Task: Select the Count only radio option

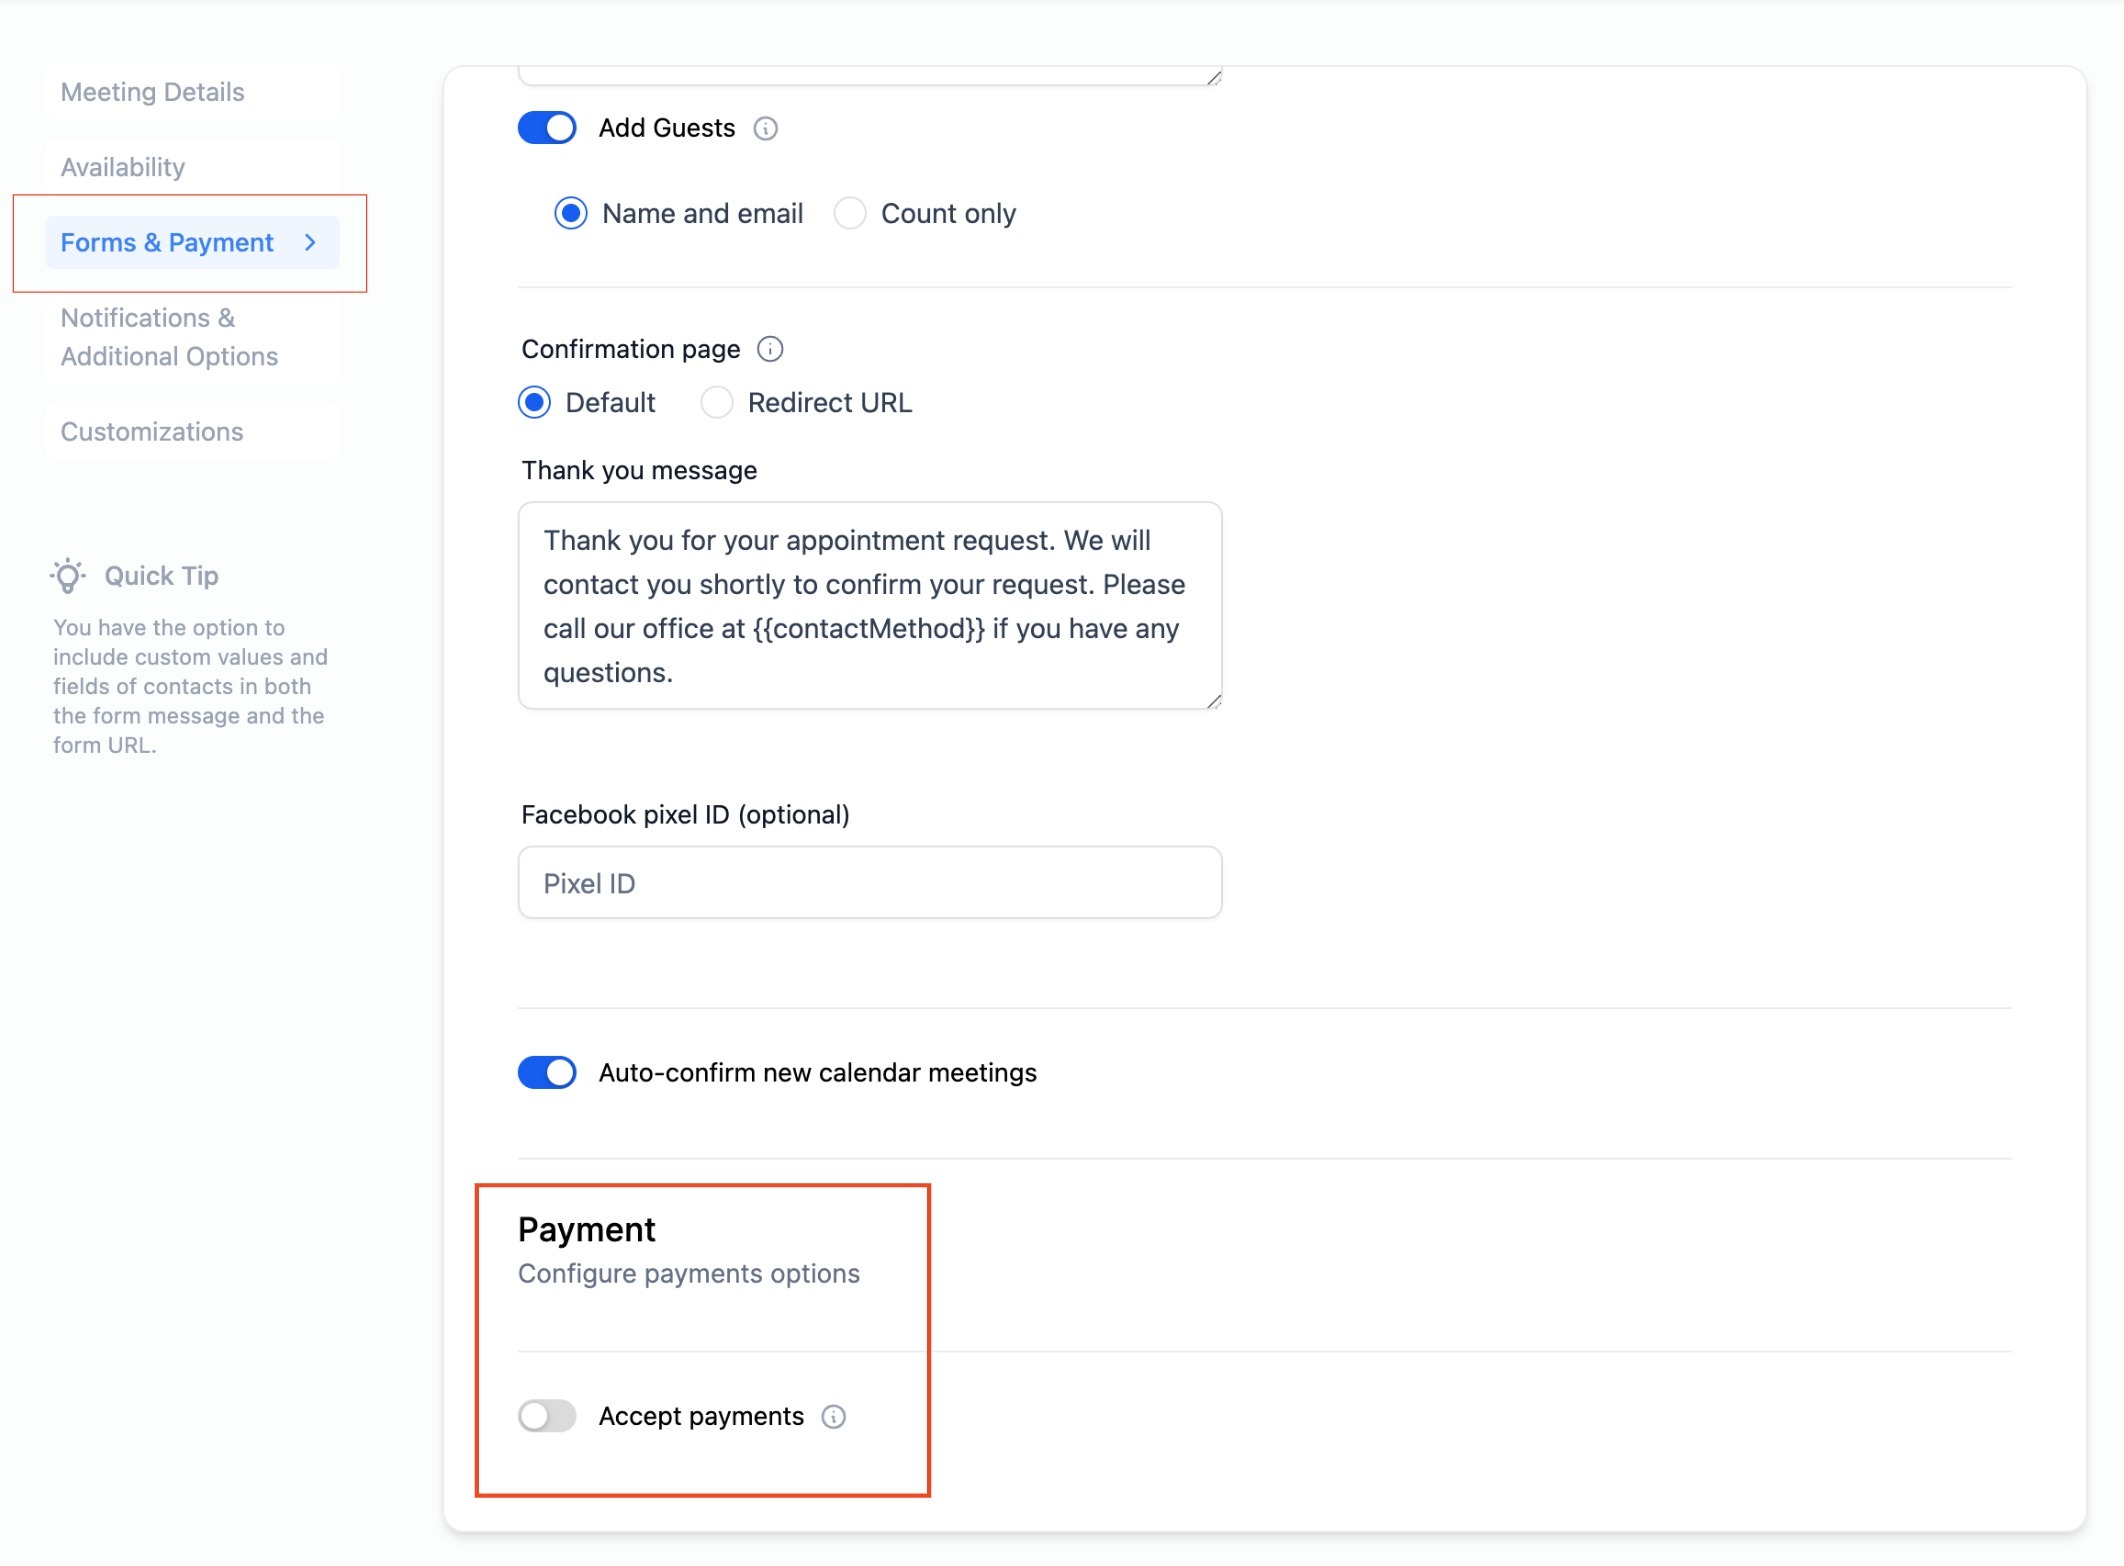Action: click(x=850, y=214)
